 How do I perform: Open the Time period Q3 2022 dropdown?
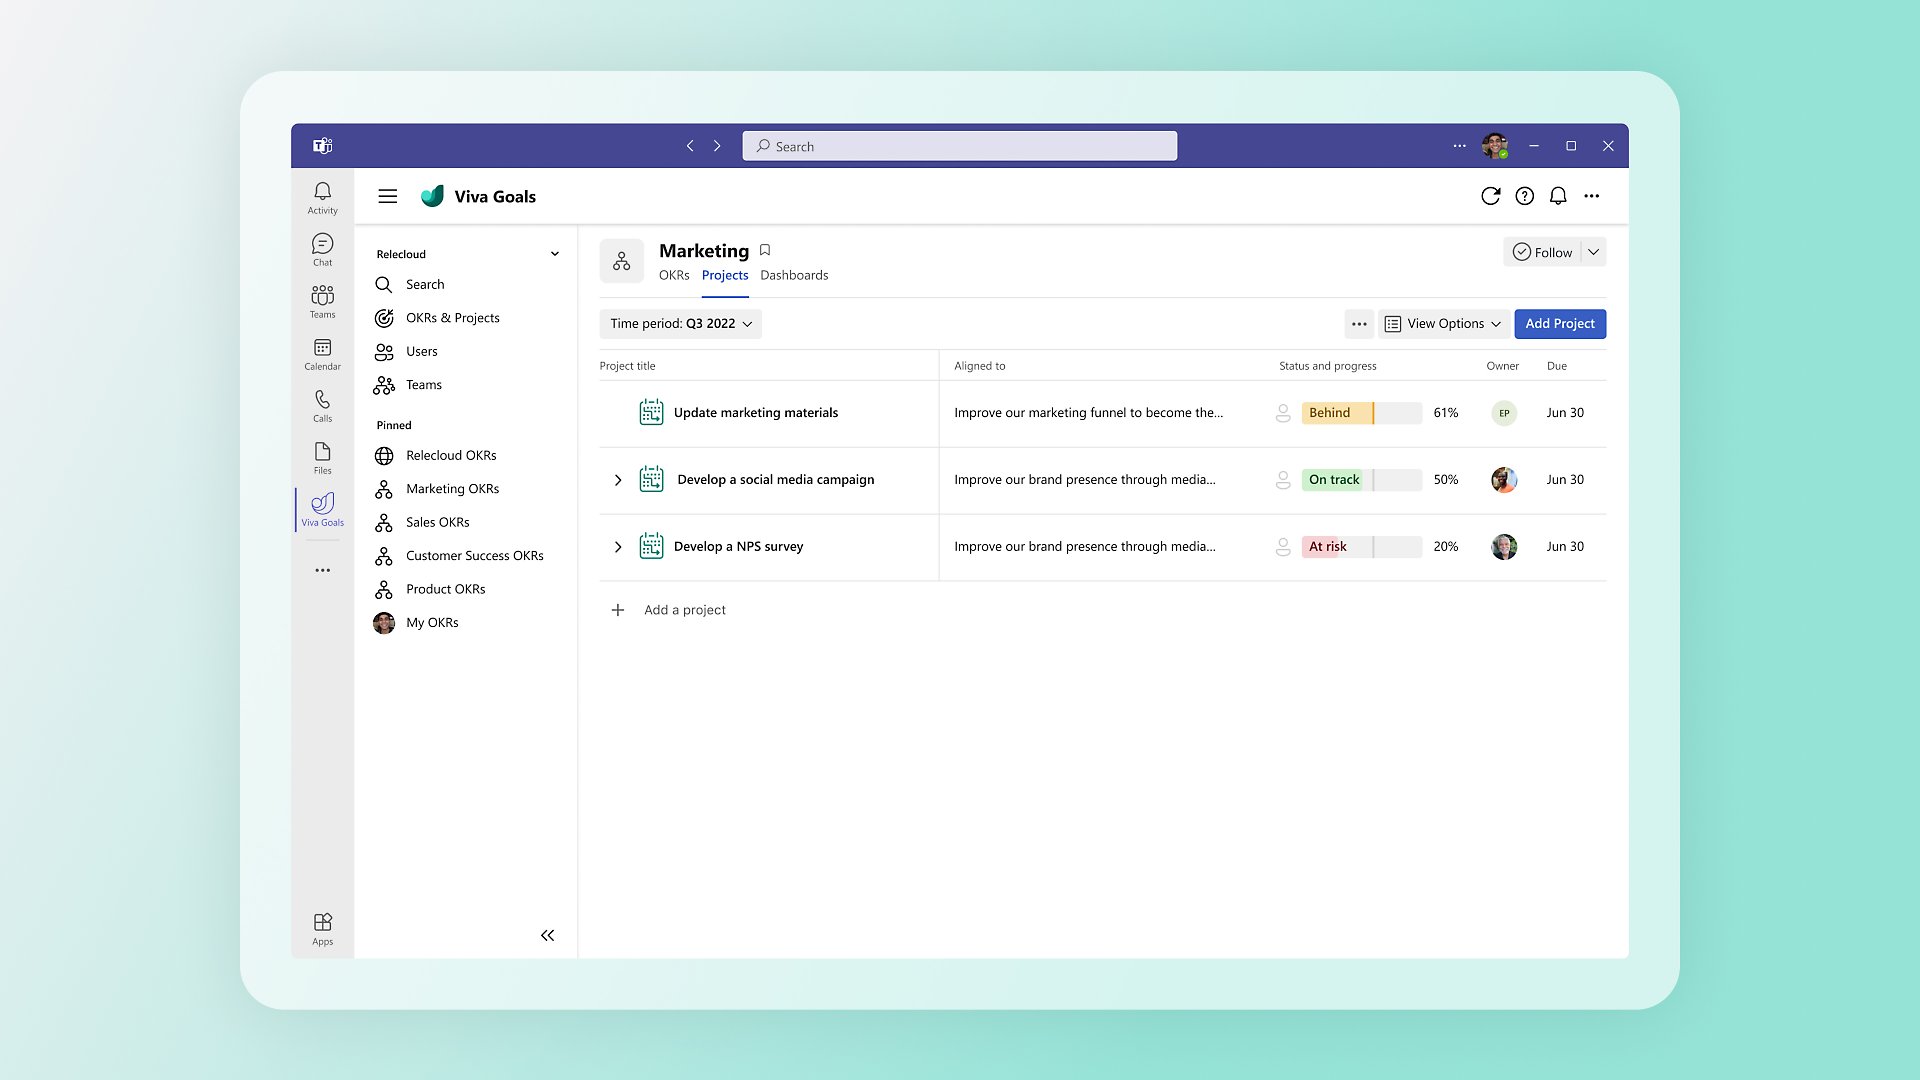coord(680,324)
